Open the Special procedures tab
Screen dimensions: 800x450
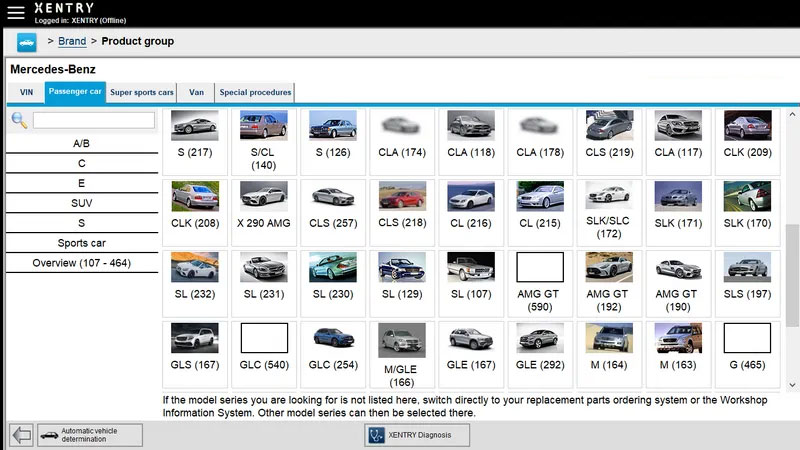pos(255,93)
